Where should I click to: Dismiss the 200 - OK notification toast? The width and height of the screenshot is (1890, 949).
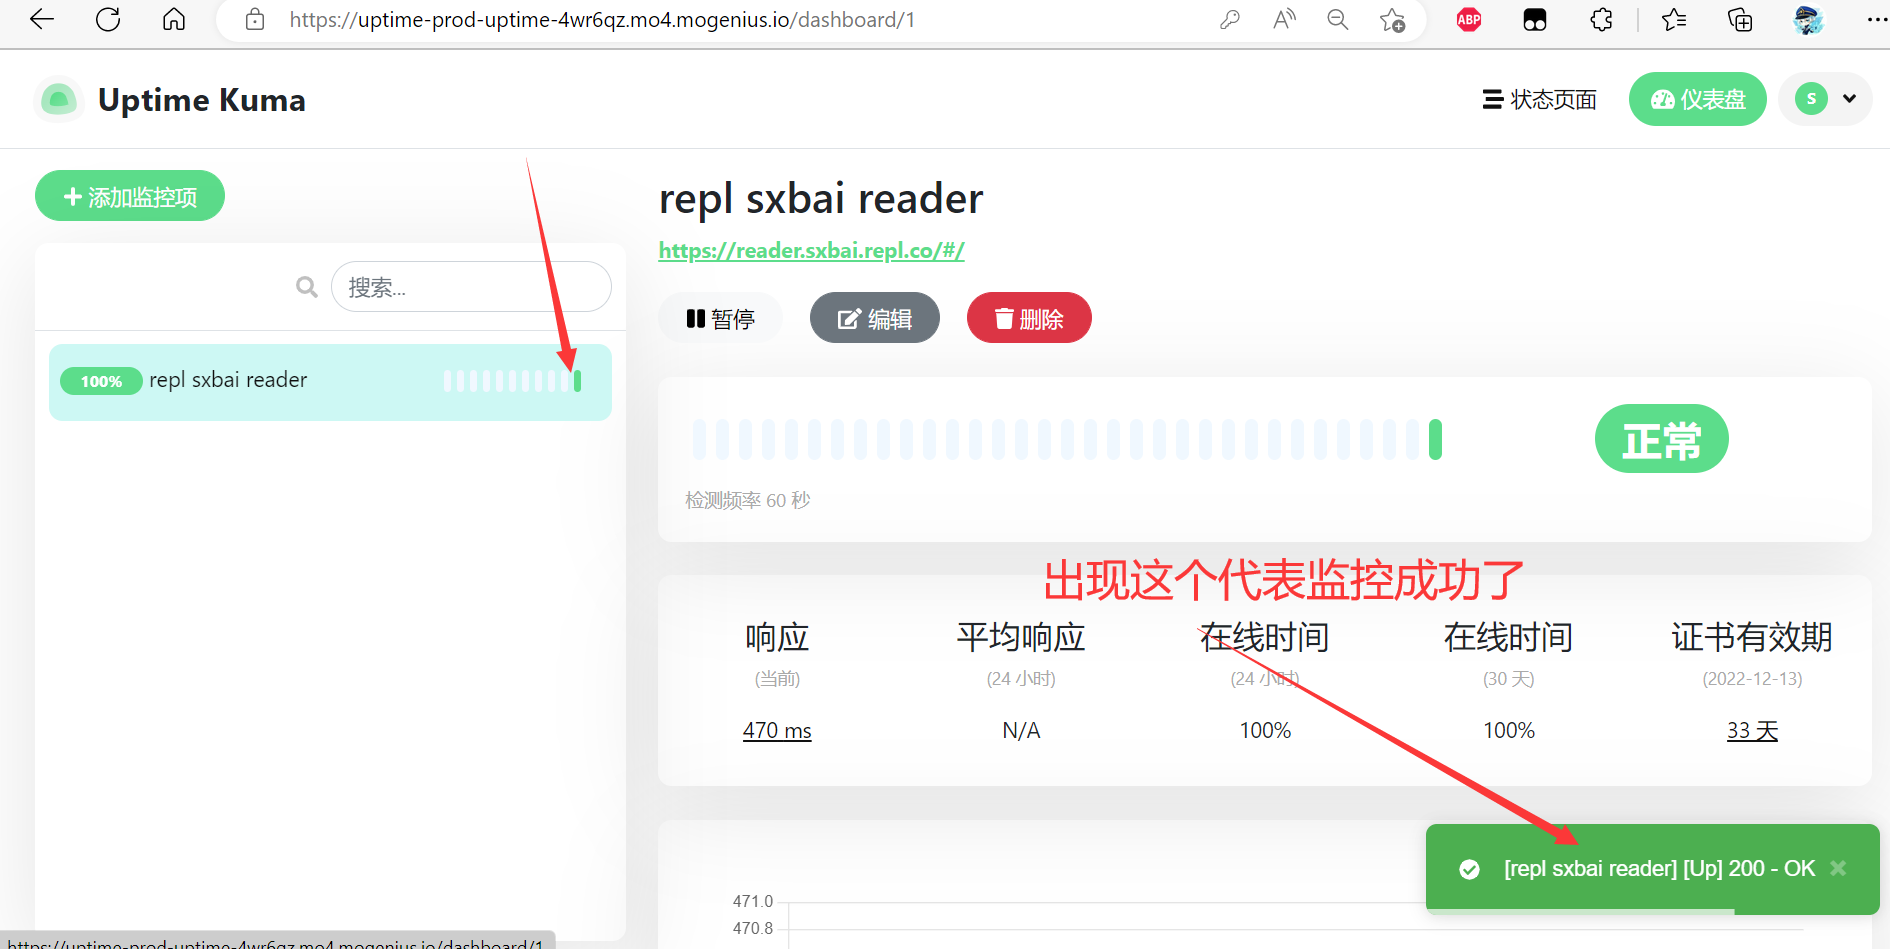(x=1838, y=868)
